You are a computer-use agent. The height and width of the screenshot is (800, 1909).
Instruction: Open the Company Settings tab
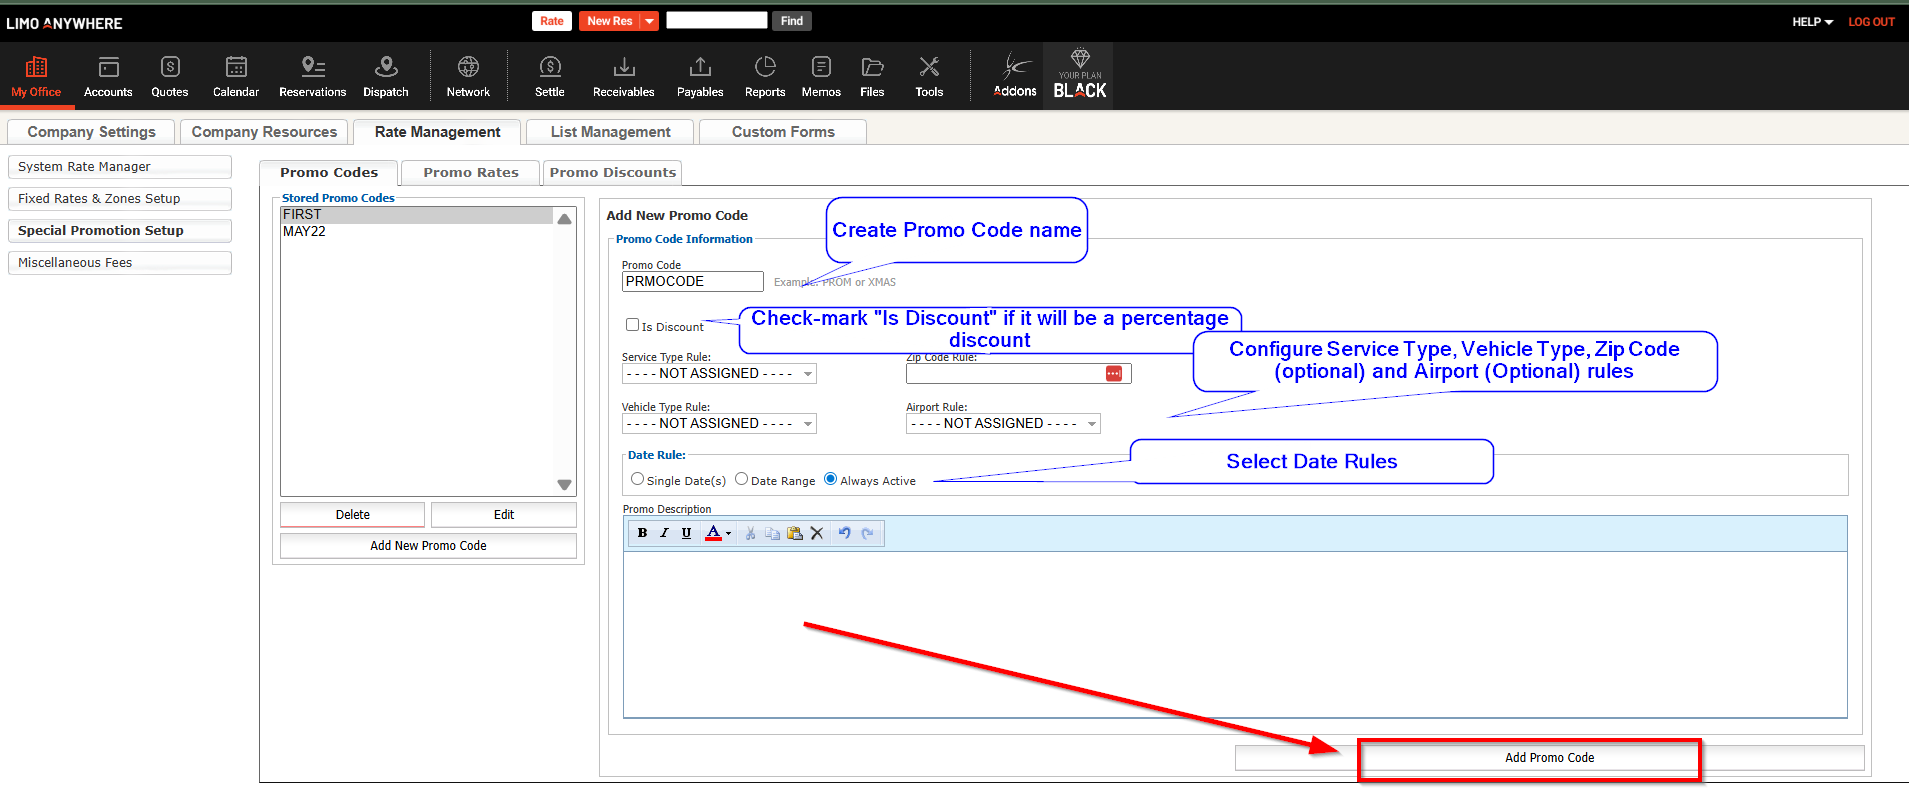click(x=91, y=132)
